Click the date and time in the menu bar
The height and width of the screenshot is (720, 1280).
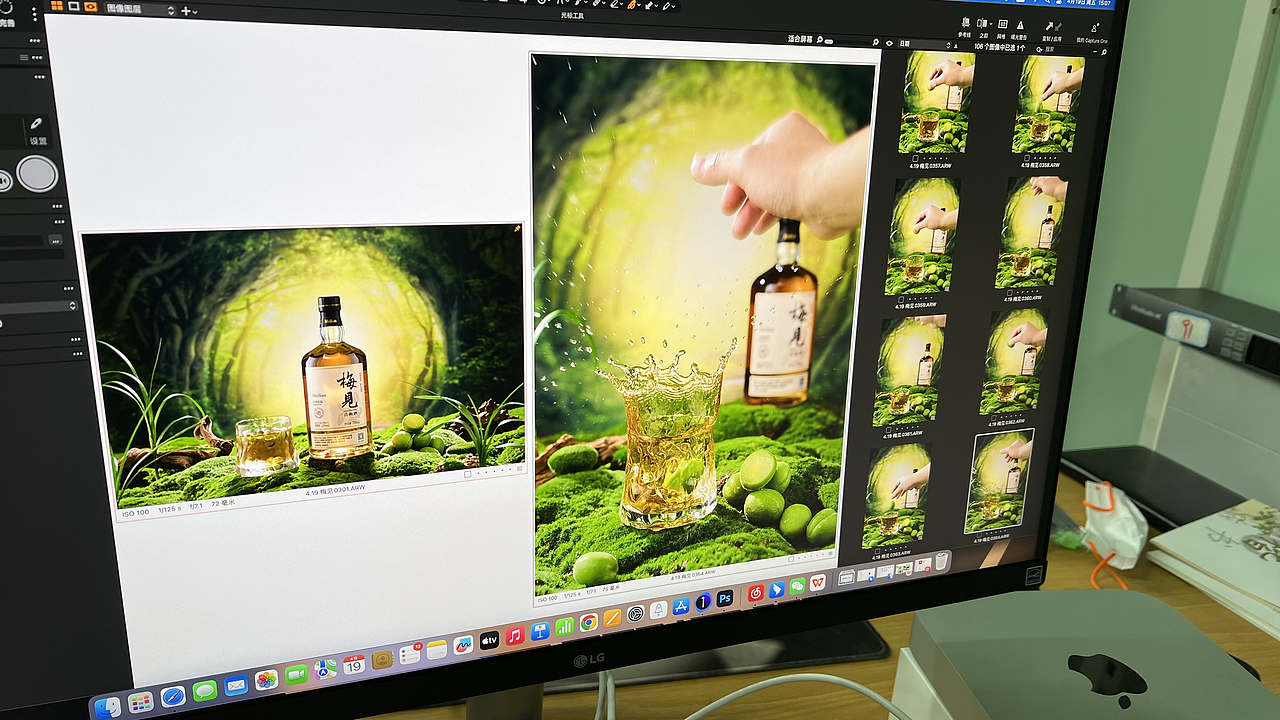tap(1090, 3)
